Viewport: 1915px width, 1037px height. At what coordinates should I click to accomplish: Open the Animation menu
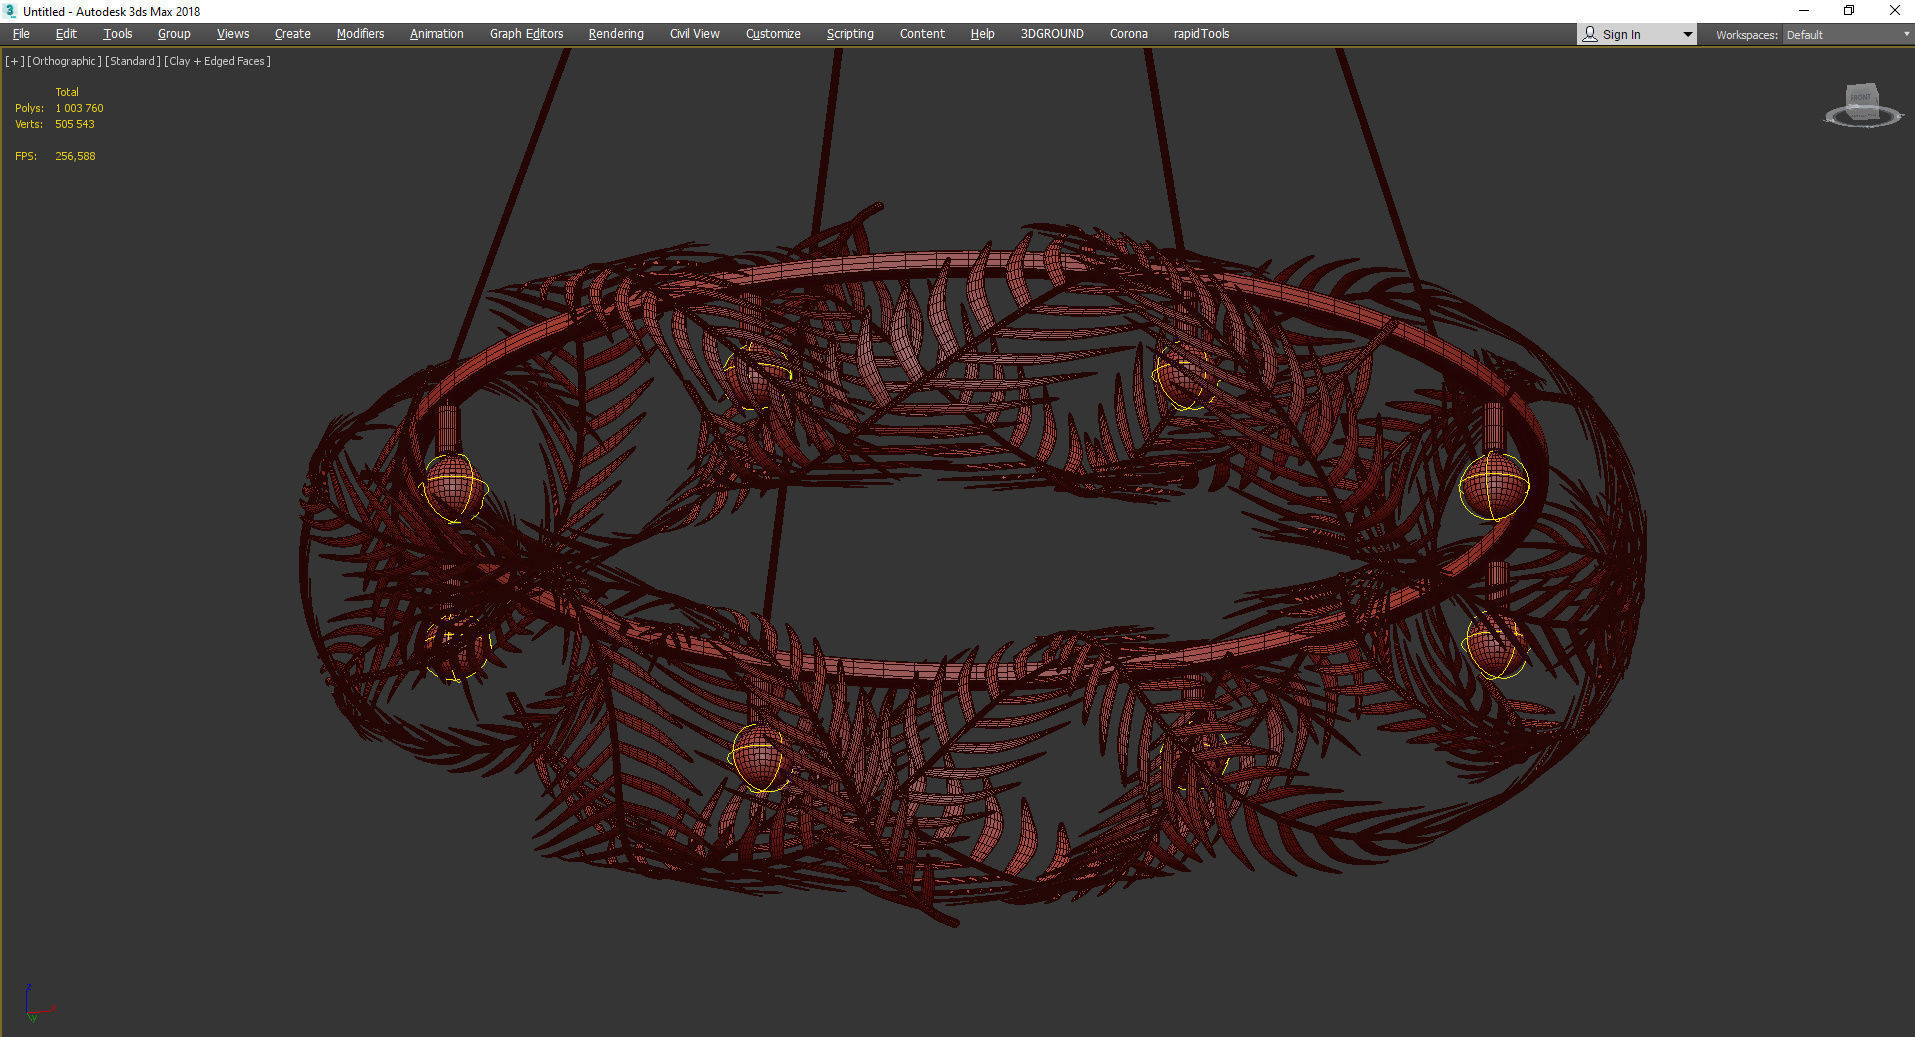437,34
